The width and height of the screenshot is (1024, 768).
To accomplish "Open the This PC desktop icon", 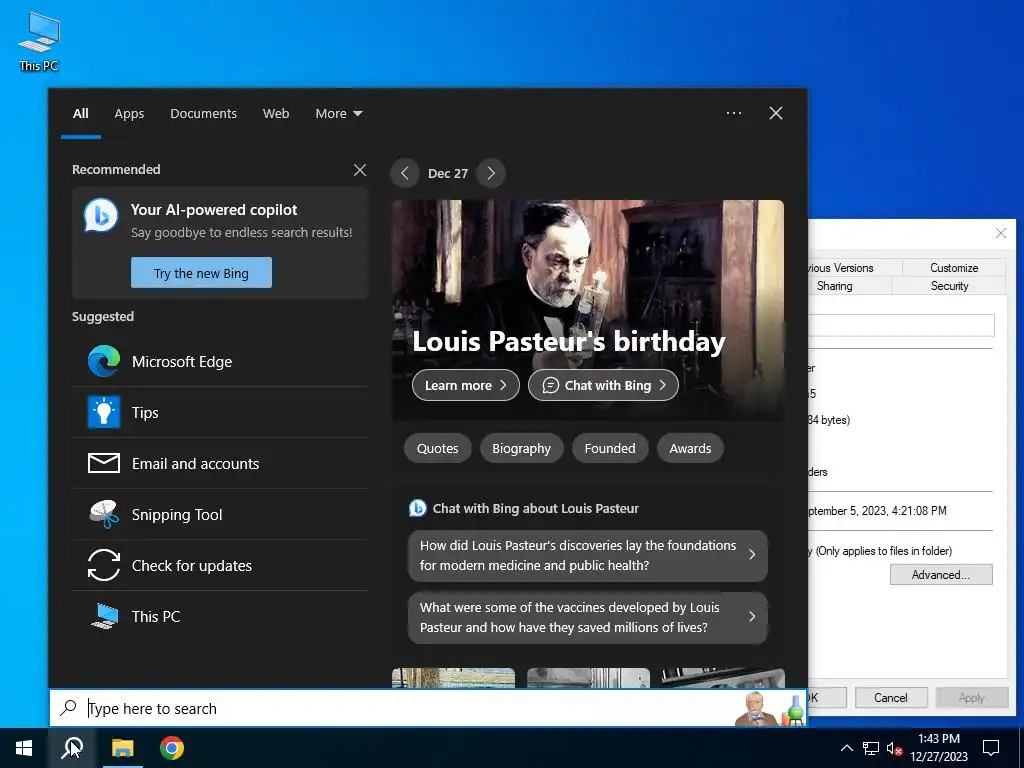I will tap(39, 42).
